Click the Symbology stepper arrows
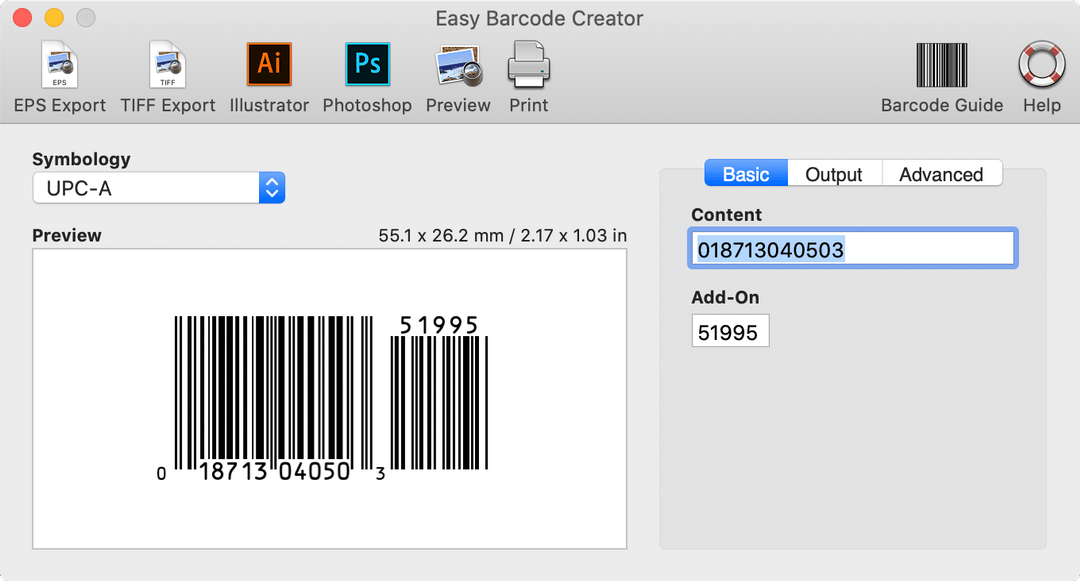1080x581 pixels. [x=271, y=187]
